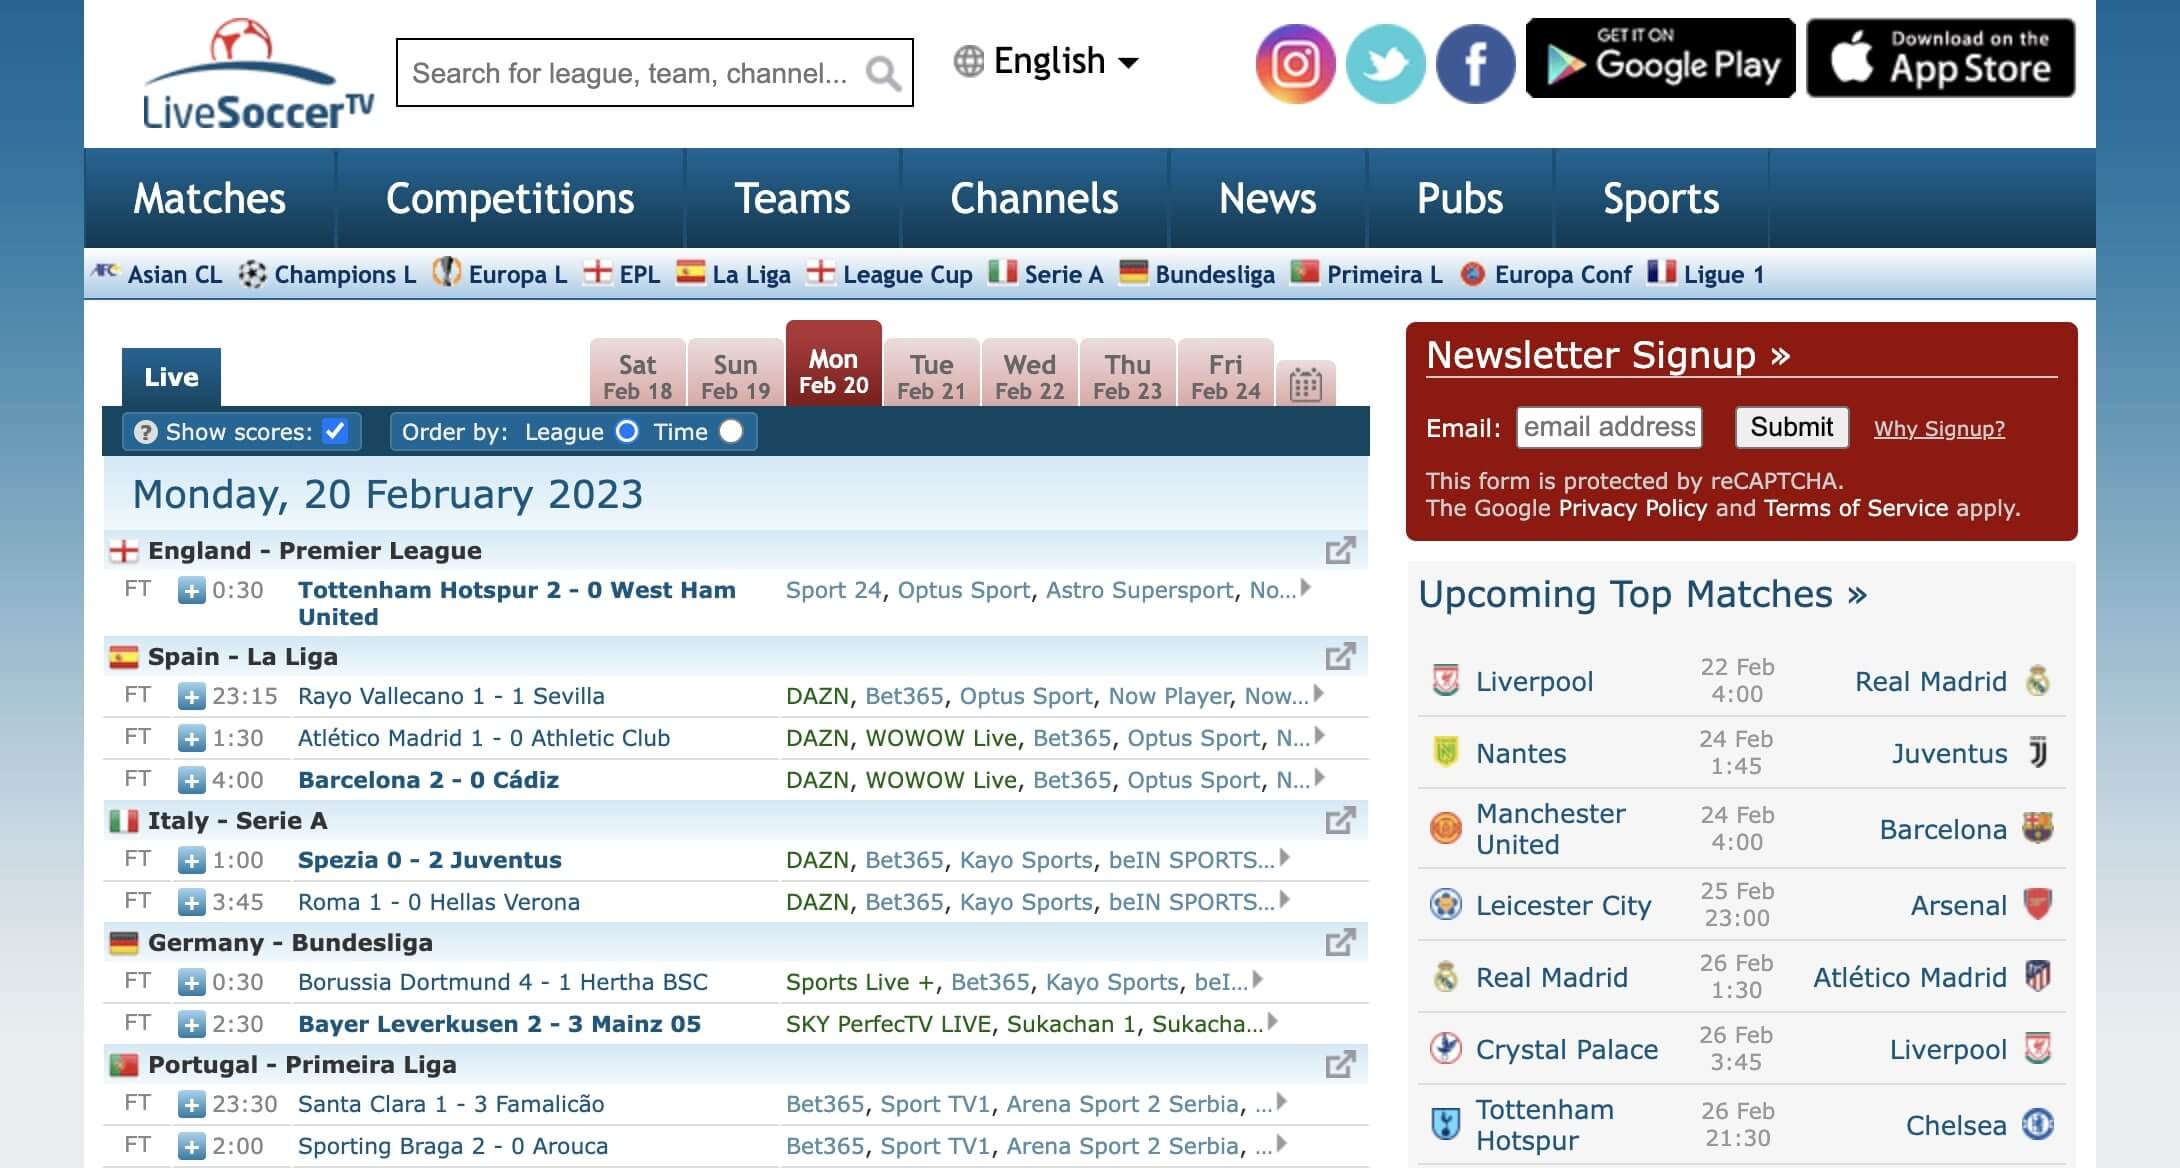Open the Twitter bird icon
This screenshot has width=2180, height=1168.
[1385, 64]
